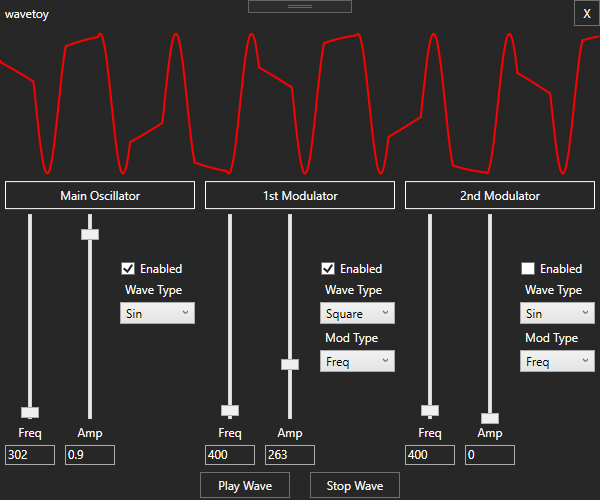Select the 2nd Modulator header
Screen dimensions: 600x500
point(500,196)
